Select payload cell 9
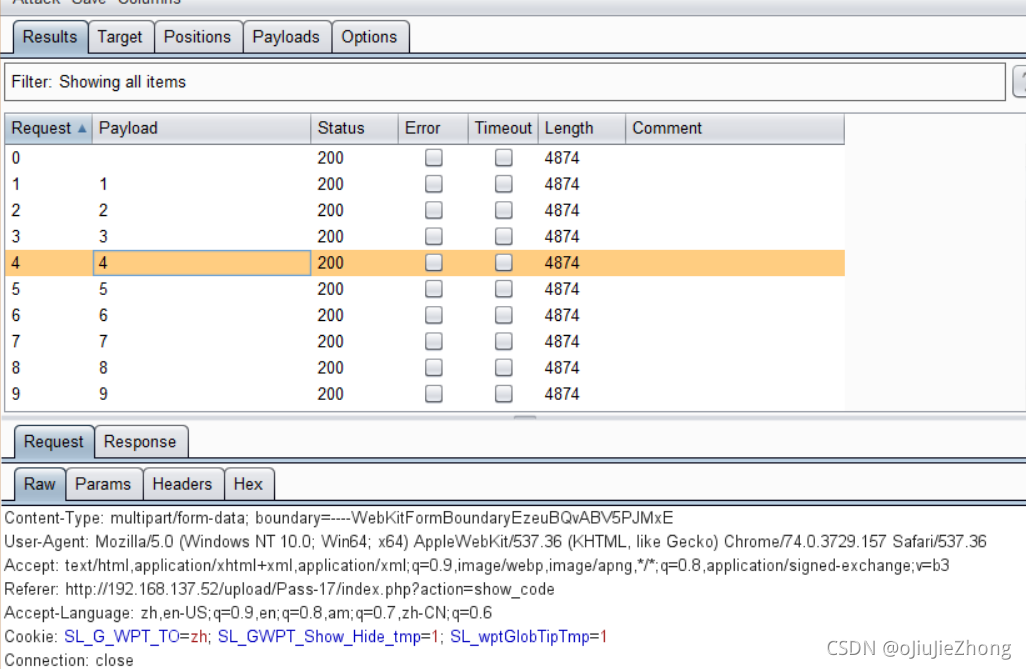The image size is (1026, 669). pyautogui.click(x=202, y=393)
